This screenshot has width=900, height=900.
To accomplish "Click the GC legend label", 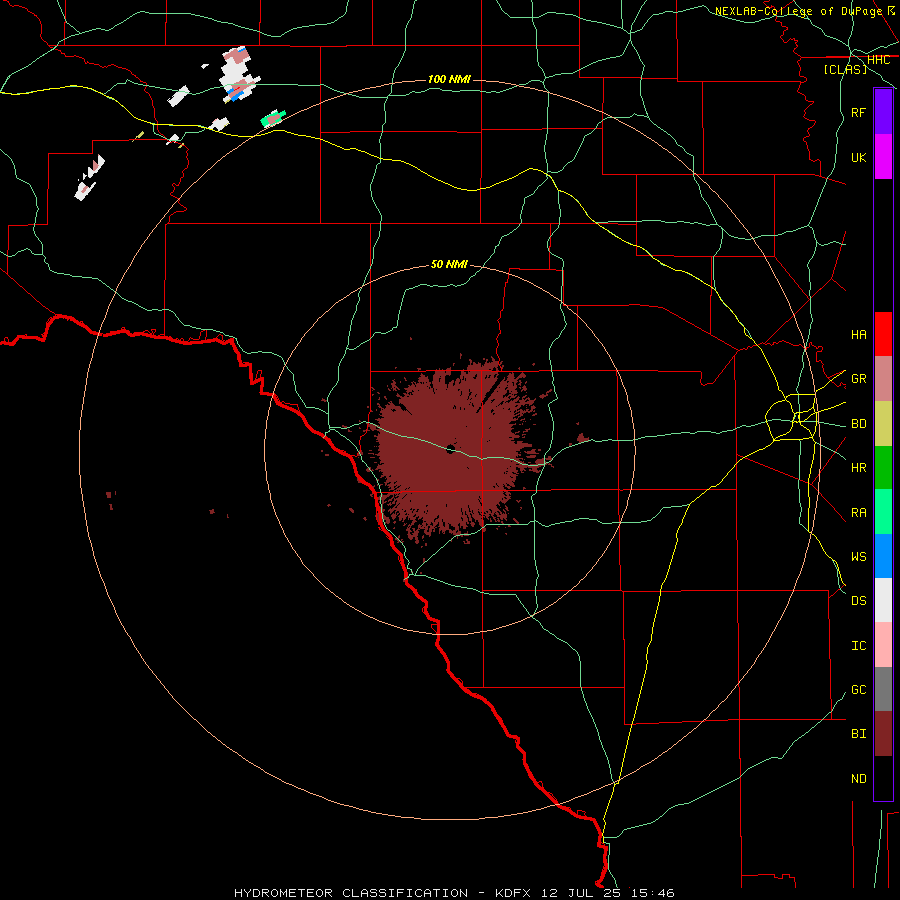I will point(859,690).
